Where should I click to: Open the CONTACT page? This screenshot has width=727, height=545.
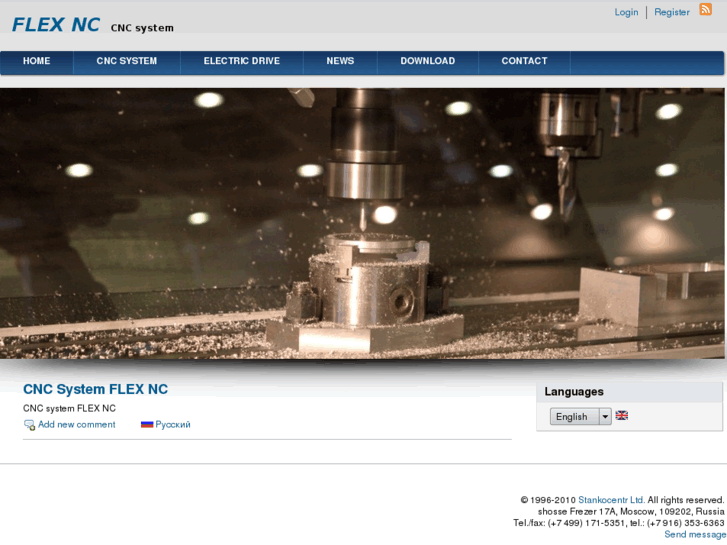click(524, 61)
